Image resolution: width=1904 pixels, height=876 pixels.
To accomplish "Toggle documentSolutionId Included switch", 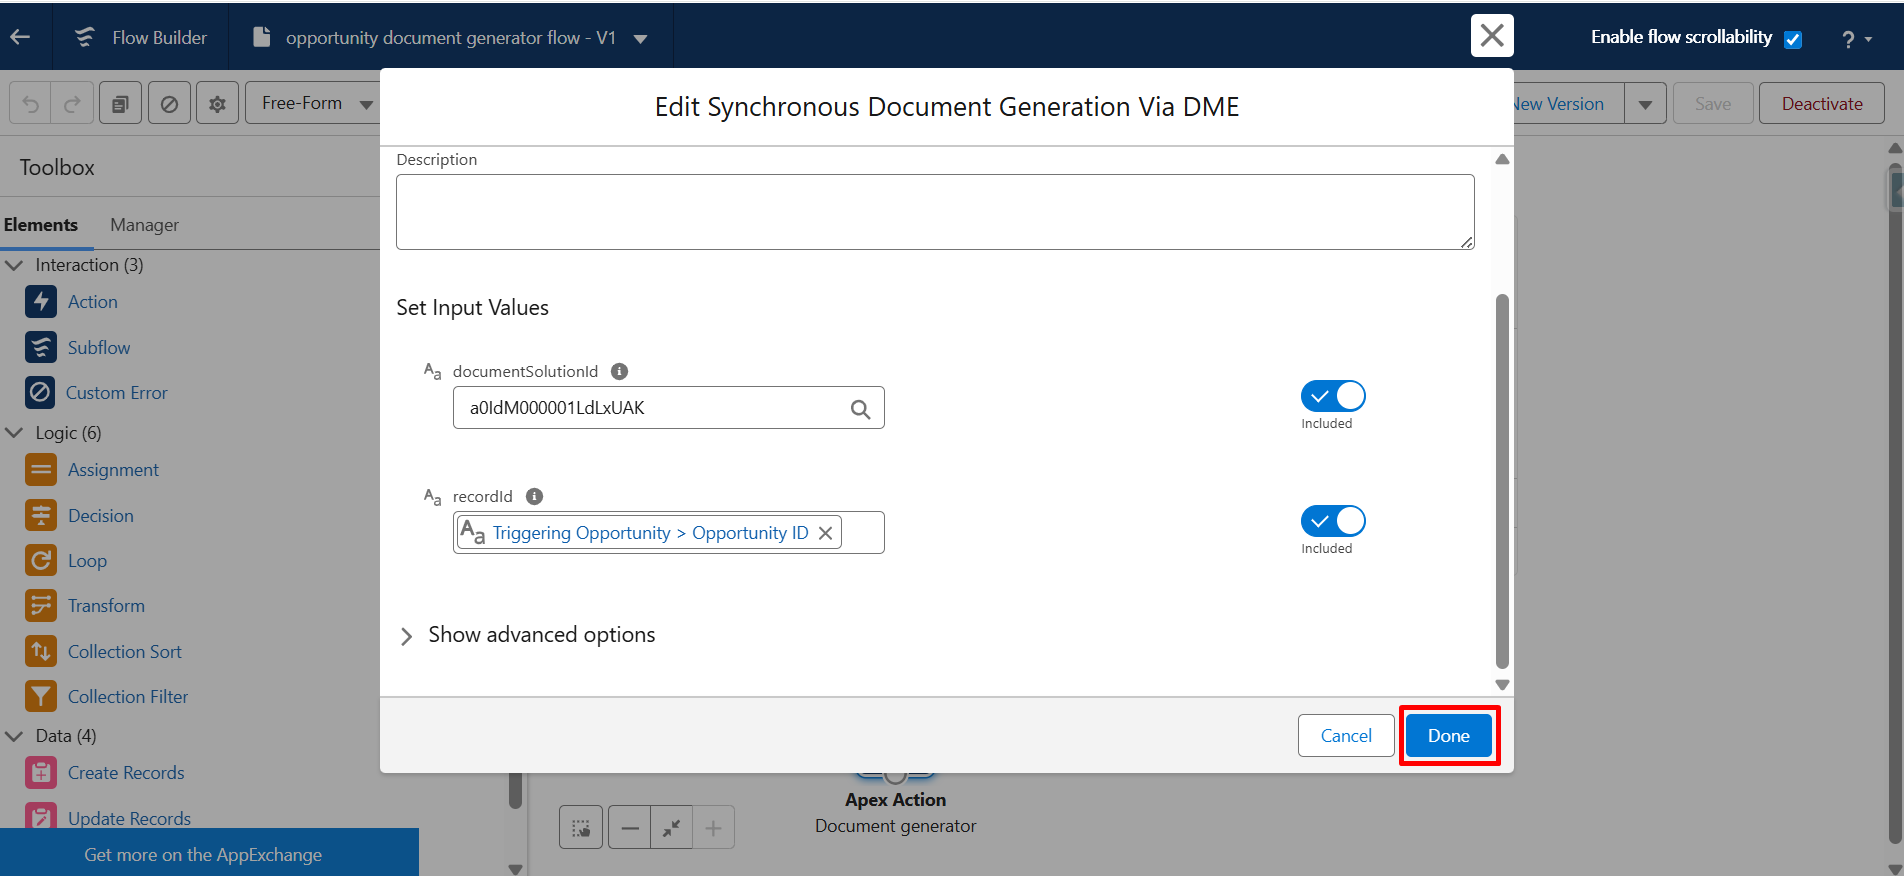I will point(1332,396).
